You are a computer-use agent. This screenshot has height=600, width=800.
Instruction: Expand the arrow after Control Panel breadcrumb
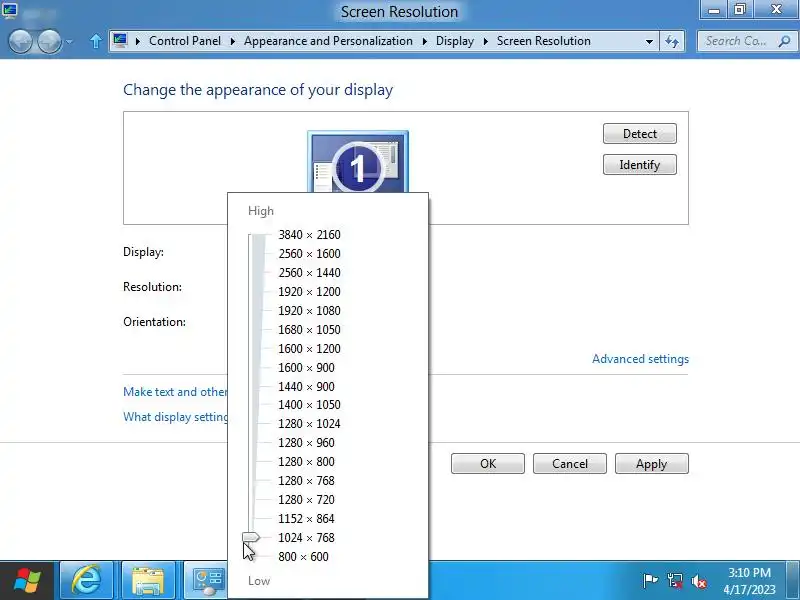coord(233,41)
